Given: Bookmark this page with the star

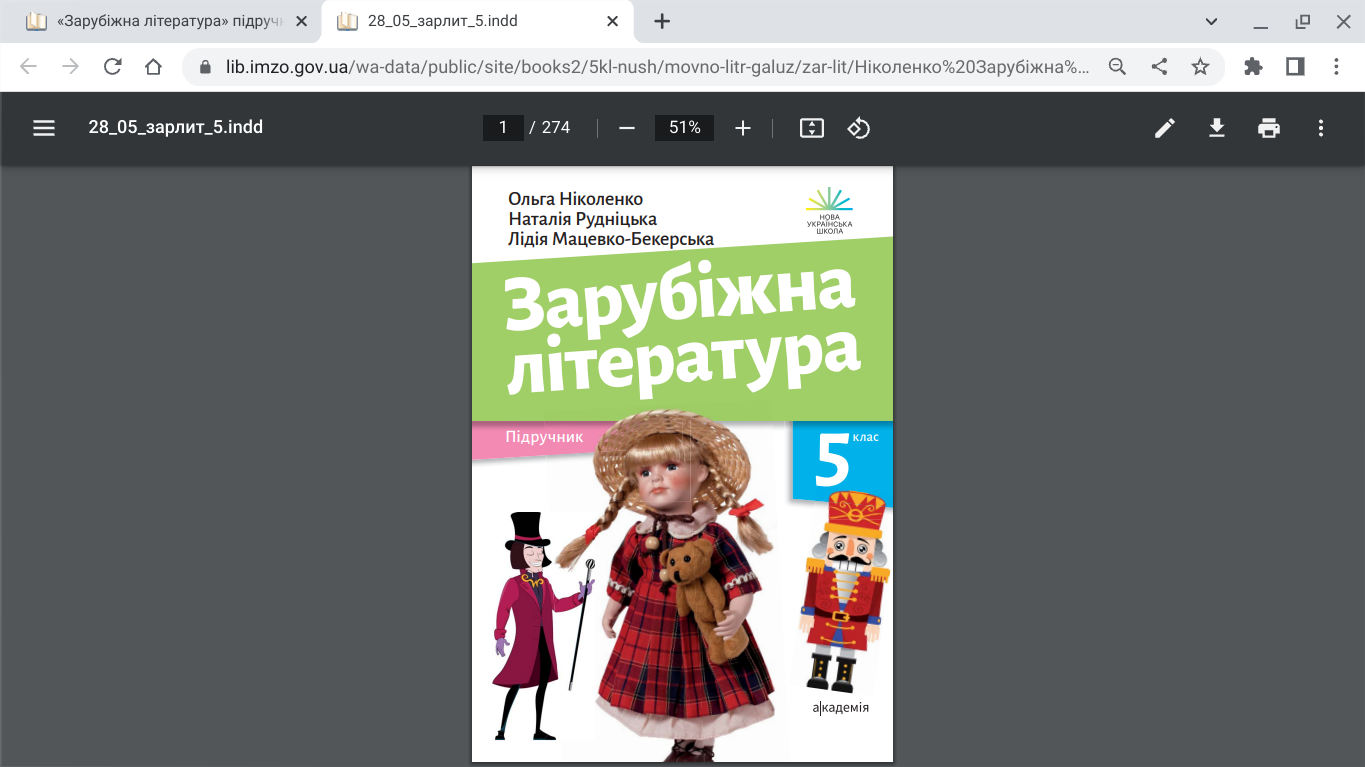Looking at the screenshot, I should (x=1200, y=67).
